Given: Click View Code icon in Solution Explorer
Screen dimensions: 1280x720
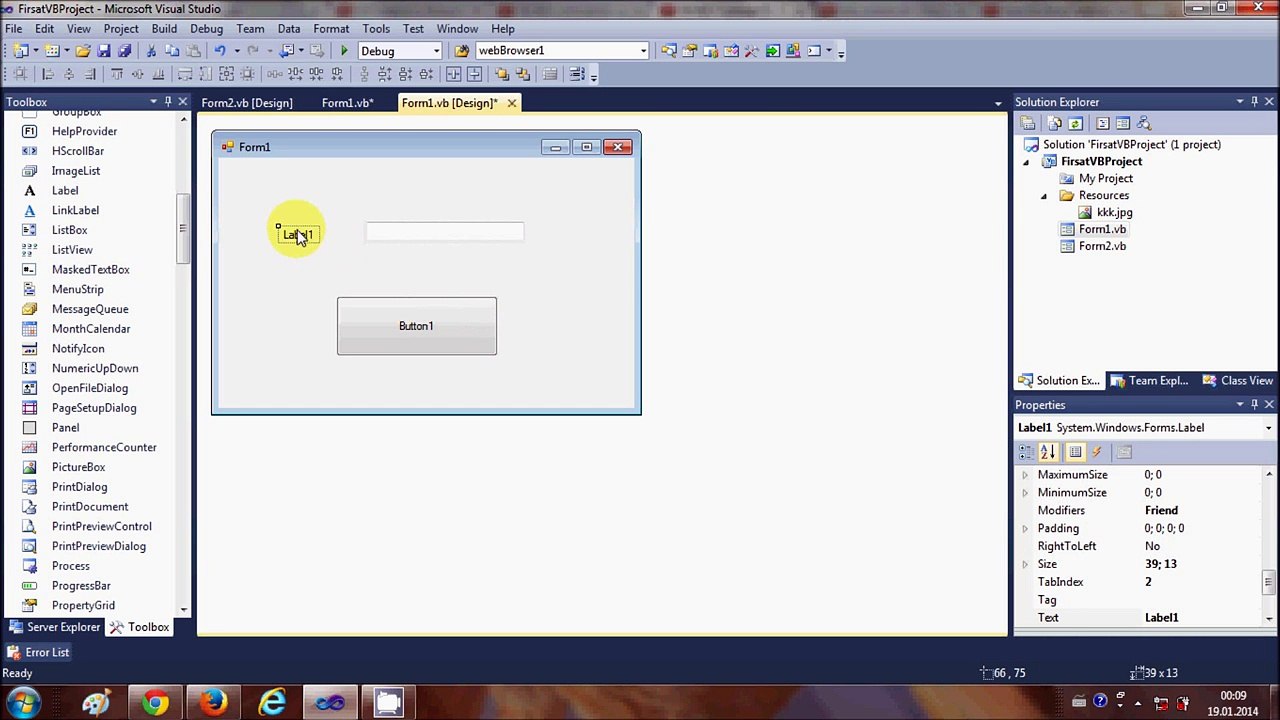Looking at the screenshot, I should coord(1102,123).
